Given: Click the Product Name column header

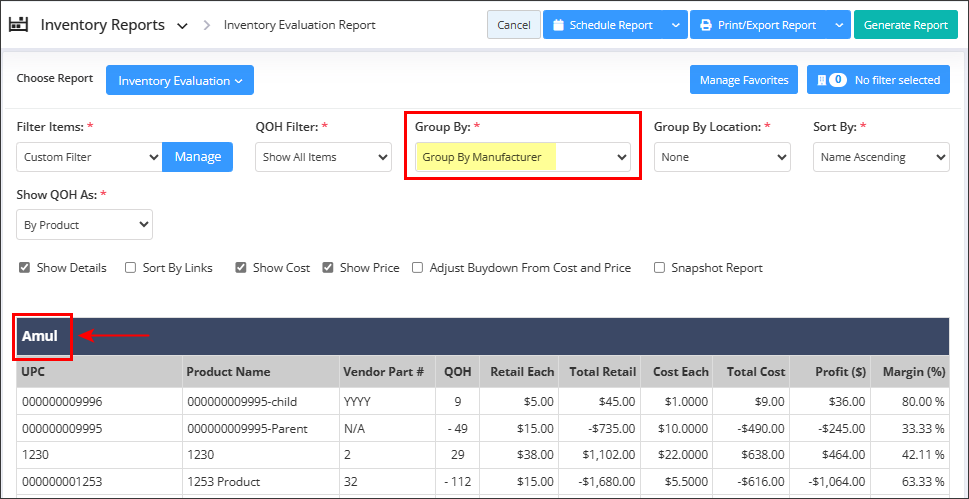Looking at the screenshot, I should [x=260, y=372].
